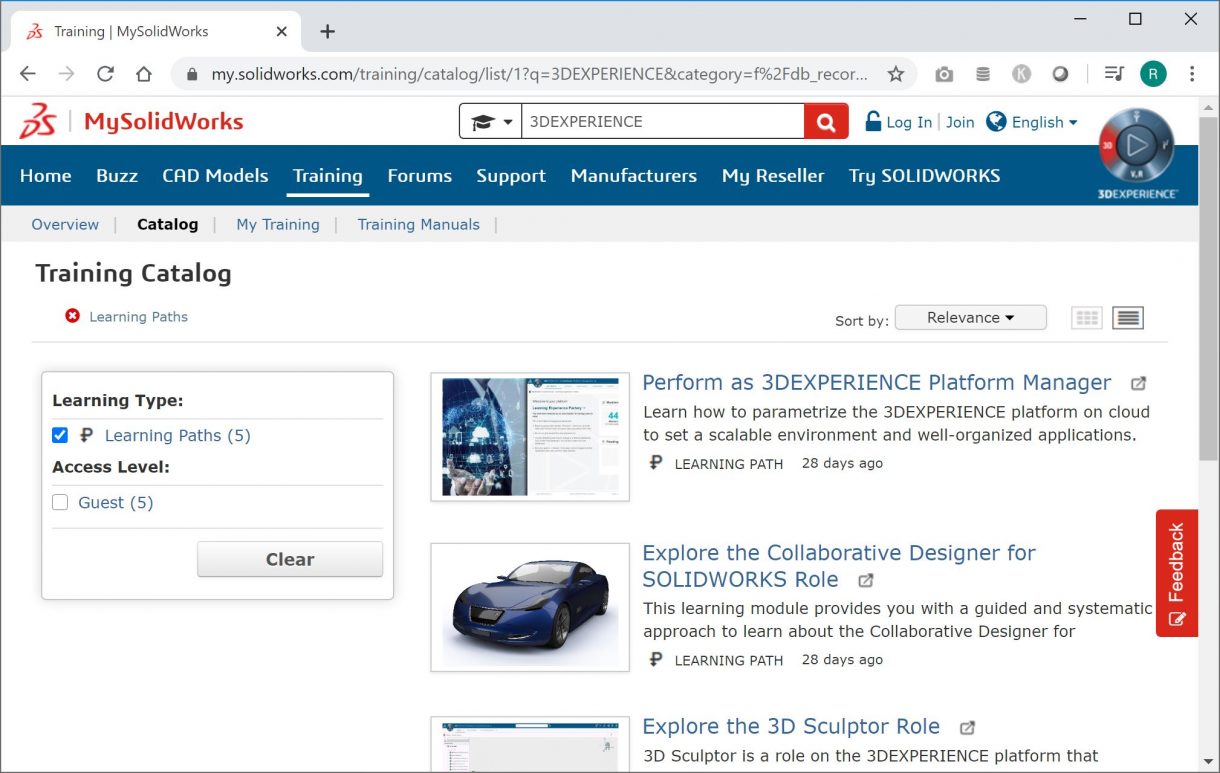This screenshot has height=773, width=1220.
Task: Click the scrollbar down arrow
Action: 1208,762
